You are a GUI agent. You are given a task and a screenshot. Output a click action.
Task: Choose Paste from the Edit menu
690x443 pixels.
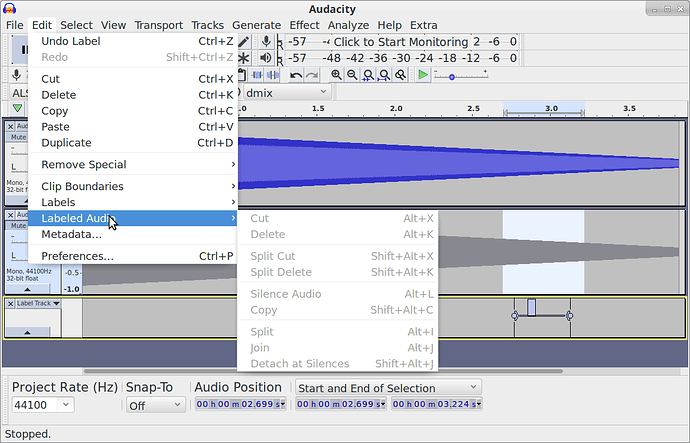tap(133, 127)
